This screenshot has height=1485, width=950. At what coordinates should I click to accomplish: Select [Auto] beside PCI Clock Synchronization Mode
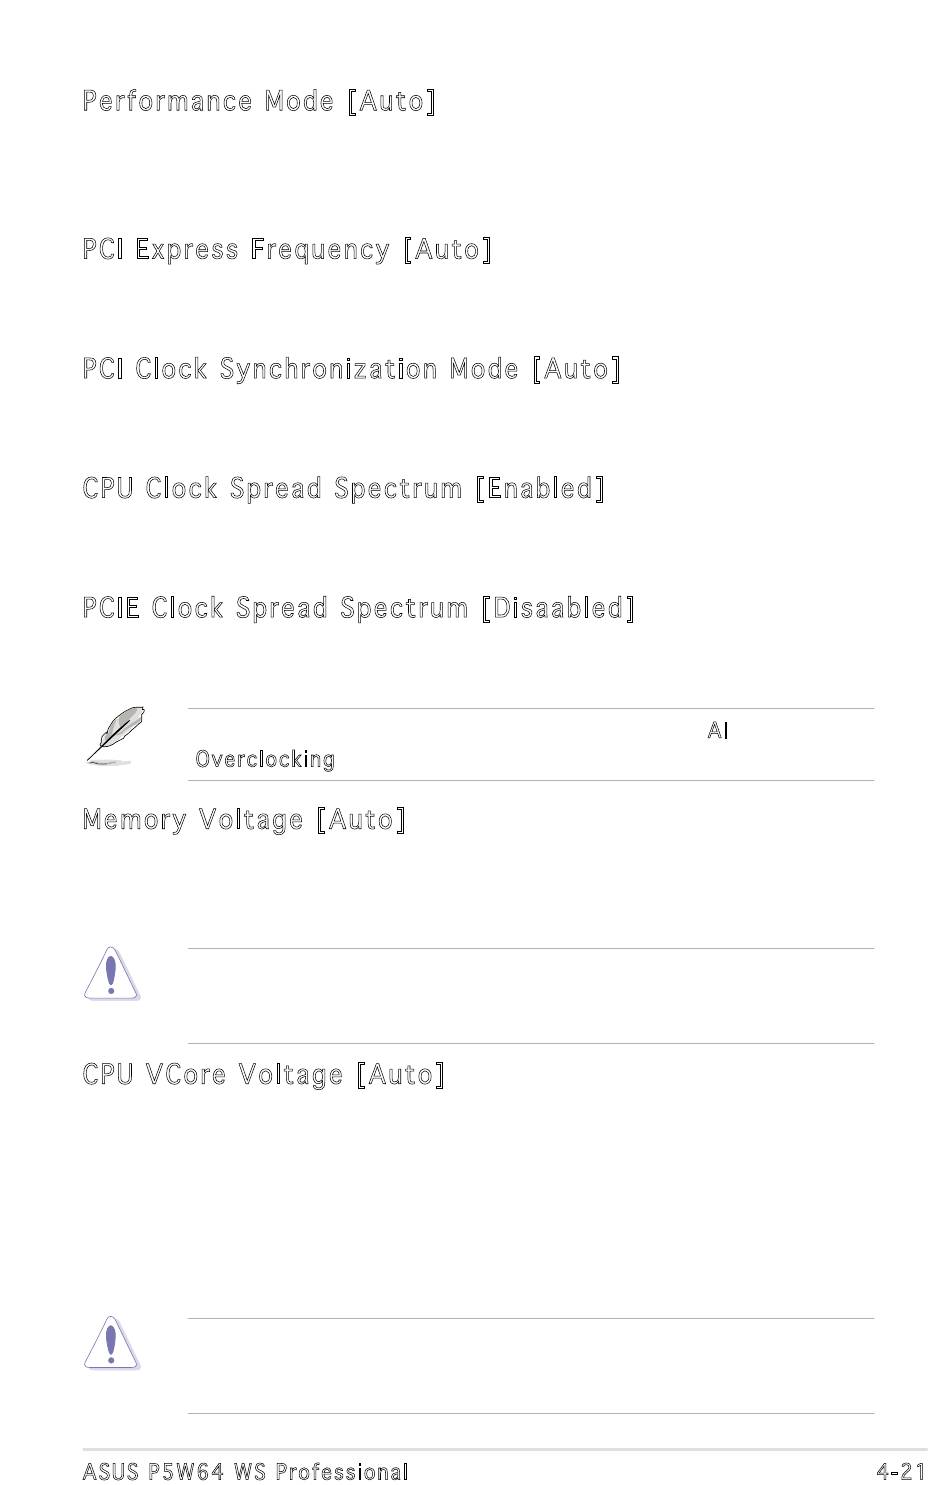pyautogui.click(x=577, y=369)
